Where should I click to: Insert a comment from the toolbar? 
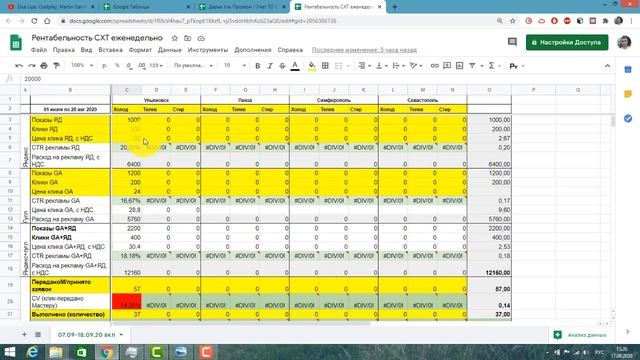coord(447,66)
